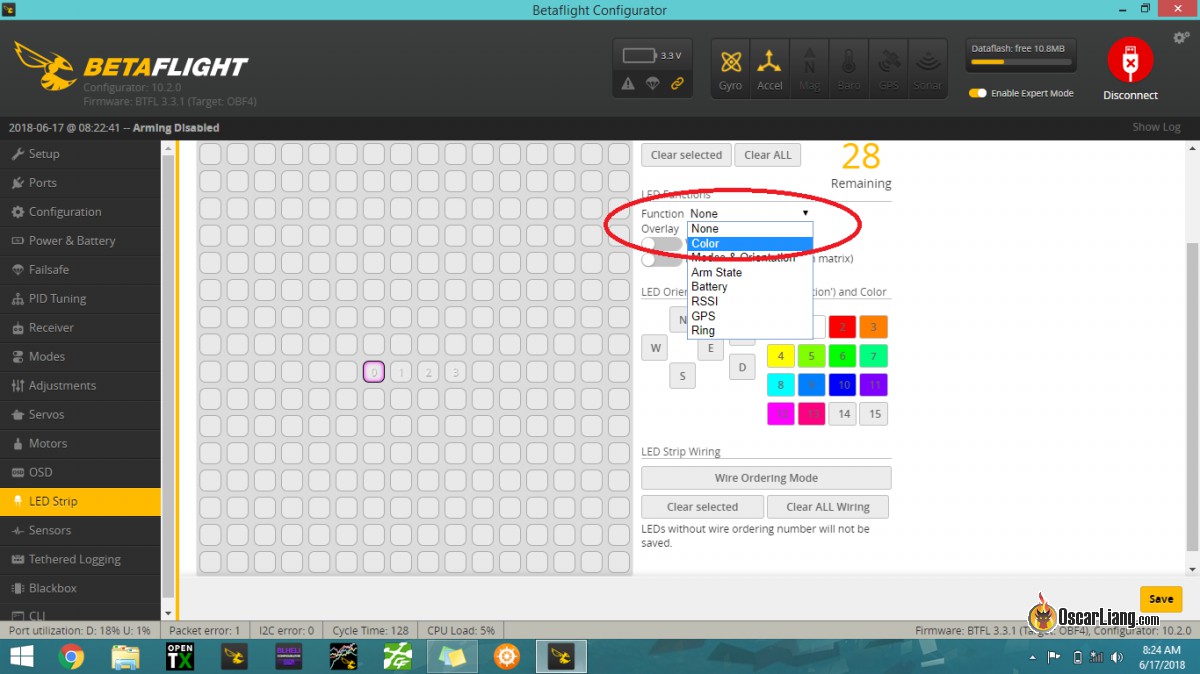Open Chrome from the Windows taskbar
This screenshot has width=1200, height=674.
[x=71, y=656]
